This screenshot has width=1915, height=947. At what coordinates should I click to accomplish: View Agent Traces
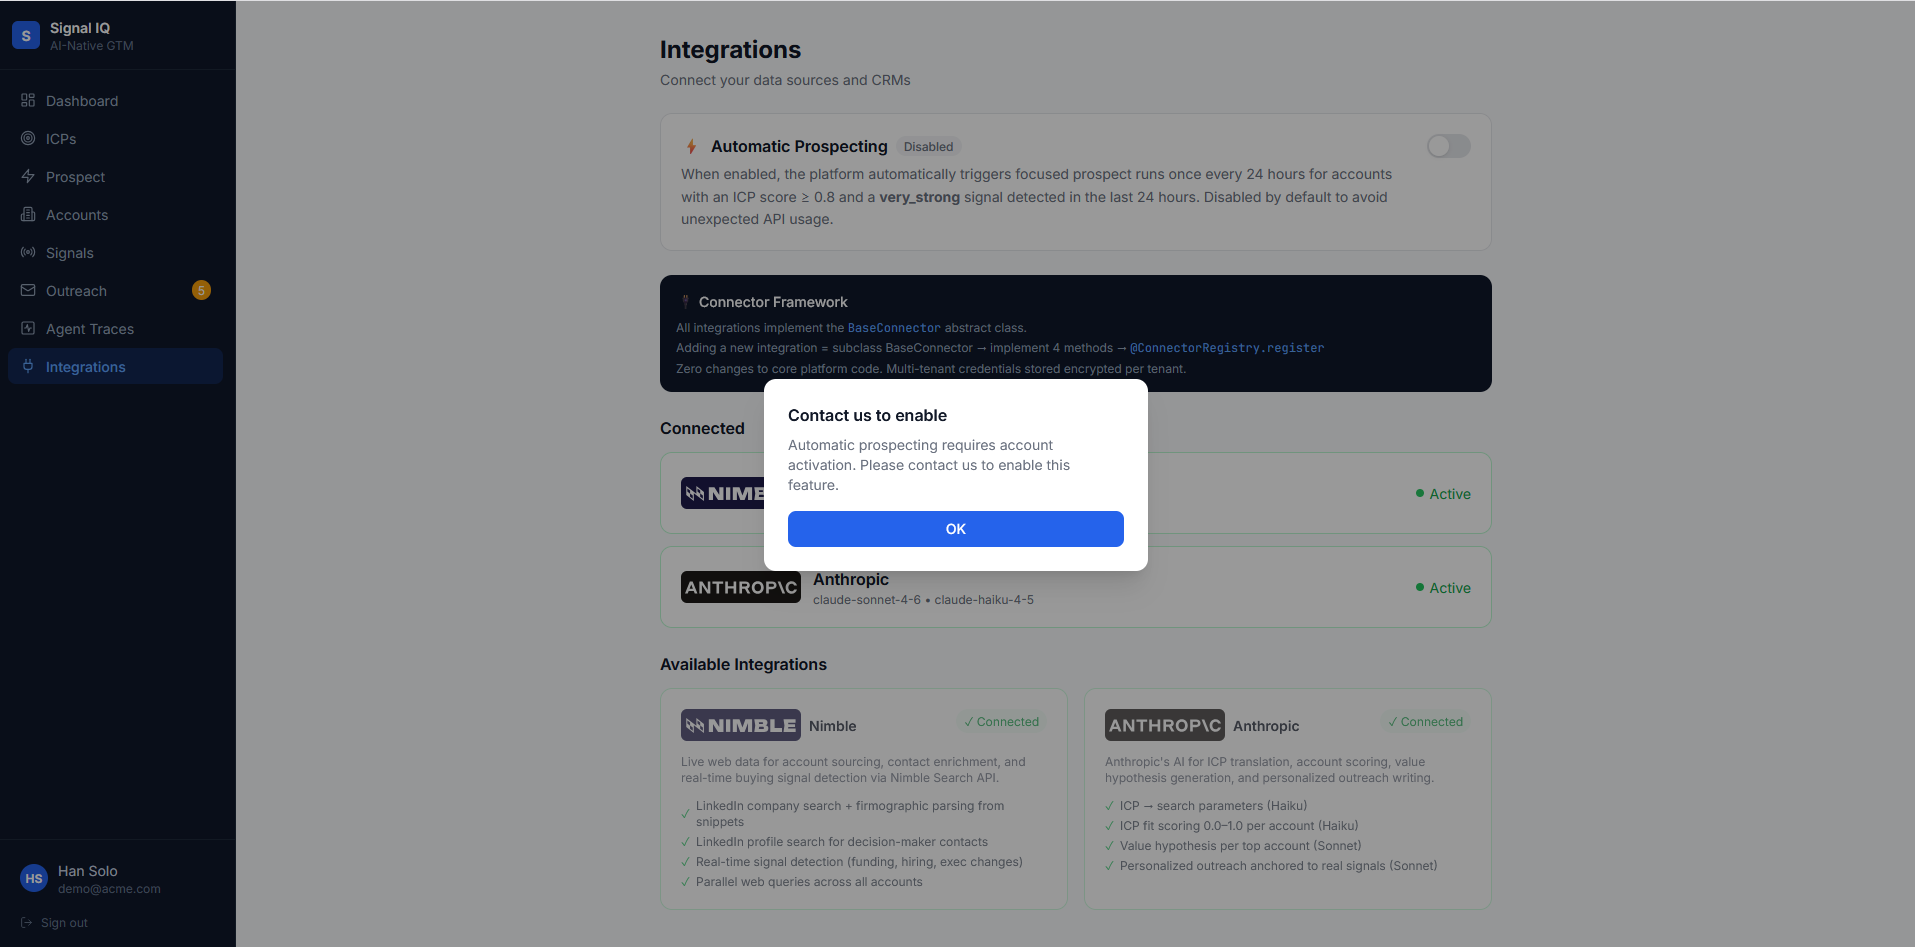(115, 329)
